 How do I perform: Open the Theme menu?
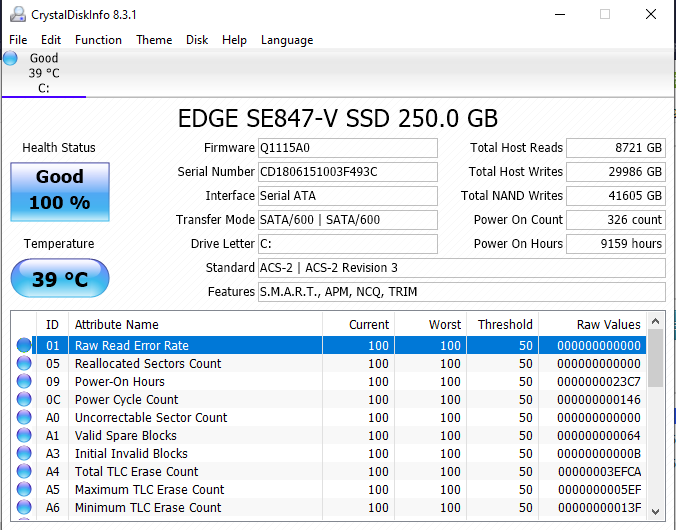[x=154, y=40]
